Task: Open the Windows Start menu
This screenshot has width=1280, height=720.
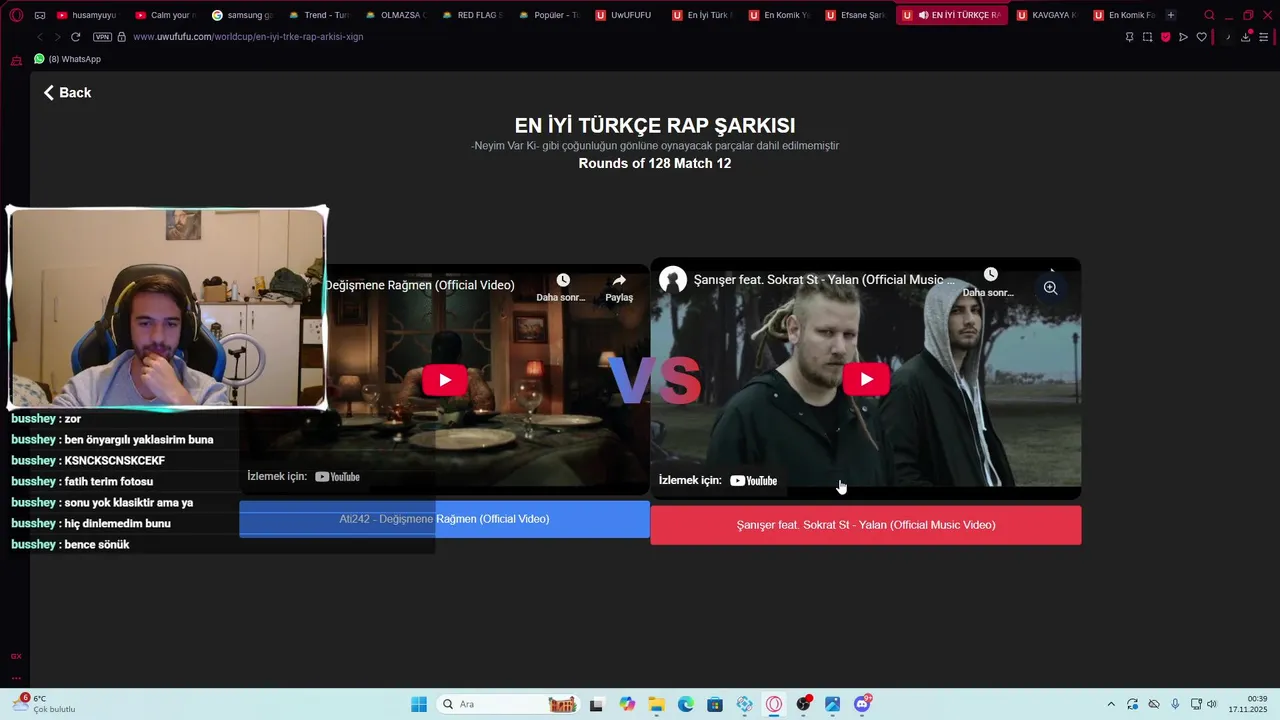Action: pyautogui.click(x=419, y=704)
